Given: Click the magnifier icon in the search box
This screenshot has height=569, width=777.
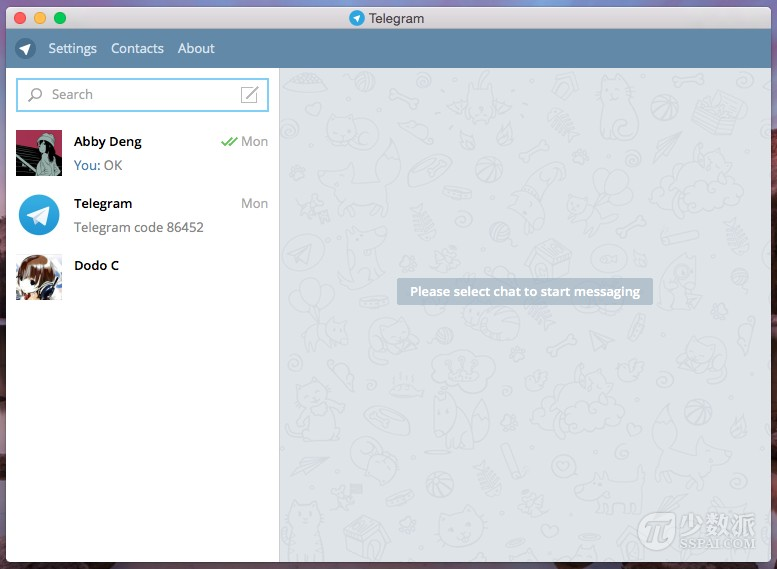Looking at the screenshot, I should pos(36,95).
